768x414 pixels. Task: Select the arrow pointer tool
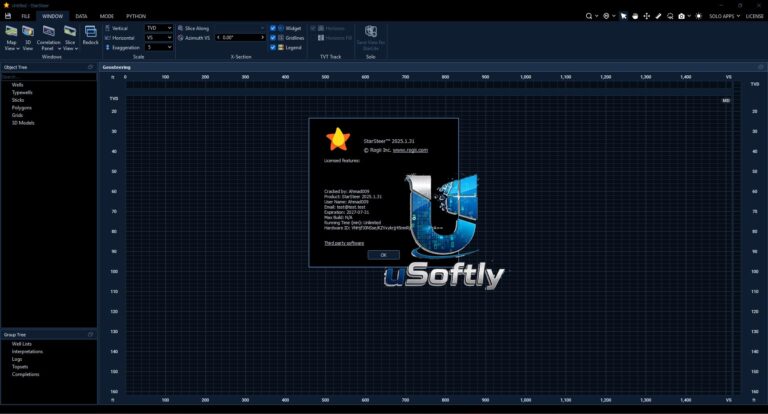(x=623, y=16)
